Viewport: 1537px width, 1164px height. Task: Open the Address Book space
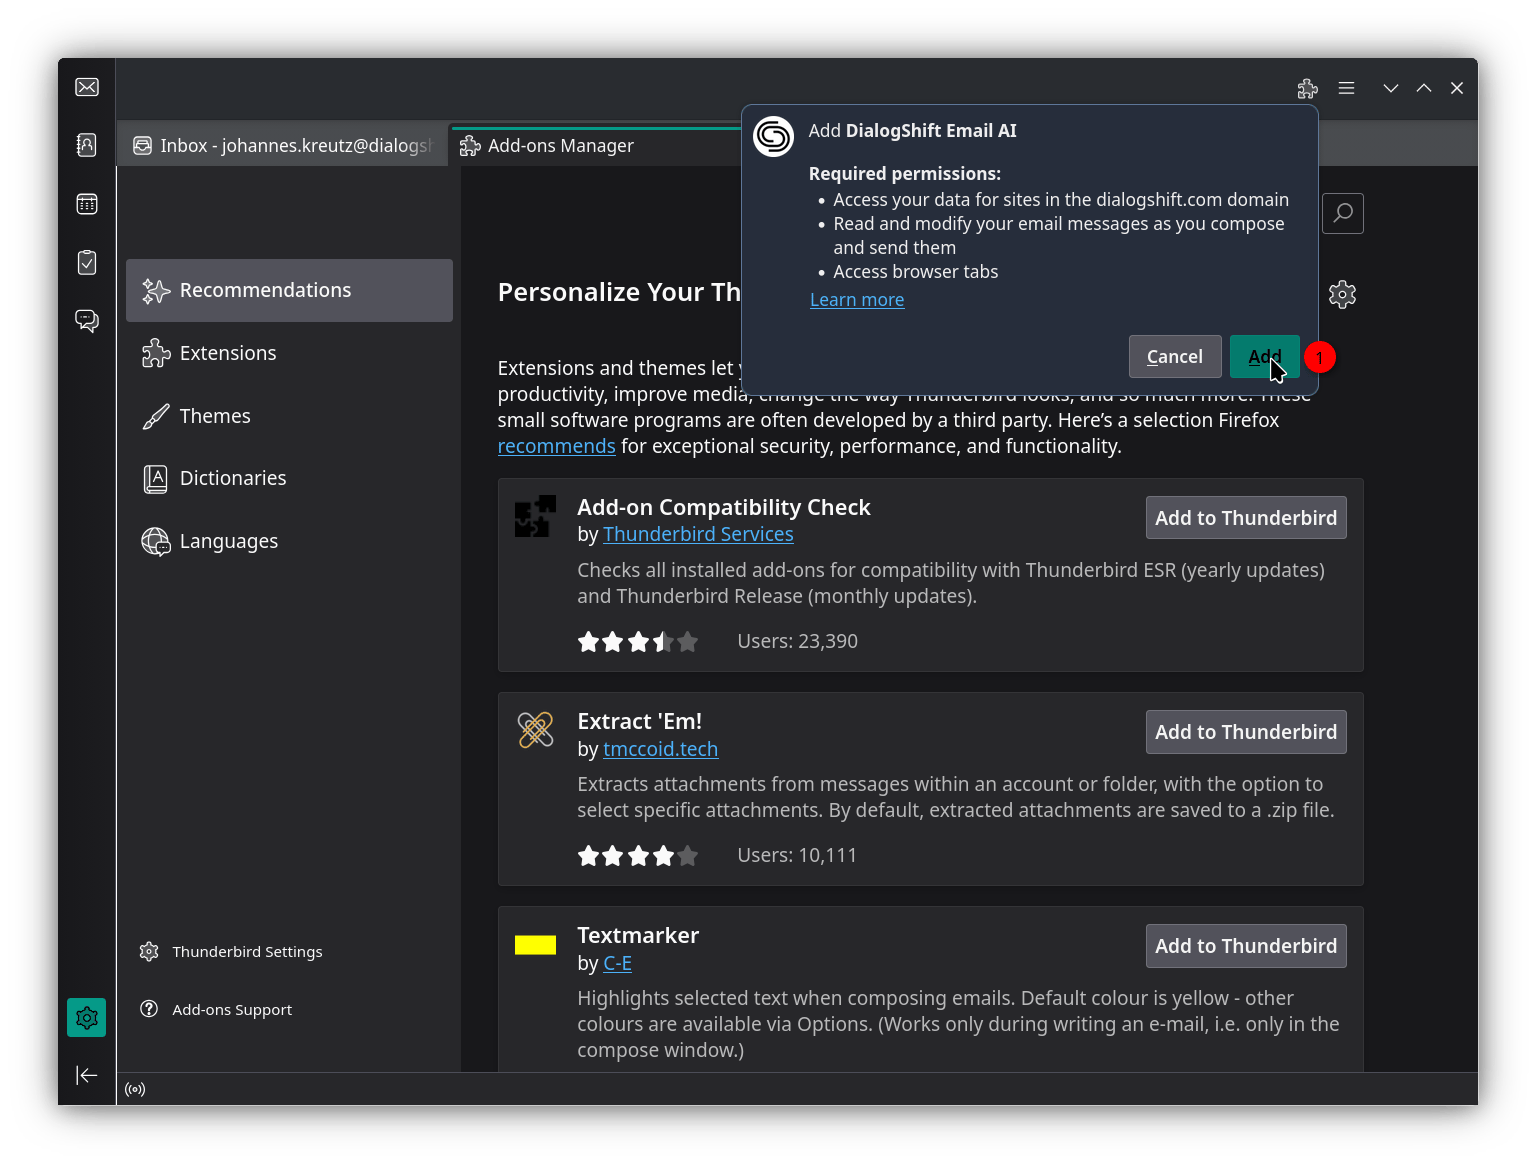(87, 145)
